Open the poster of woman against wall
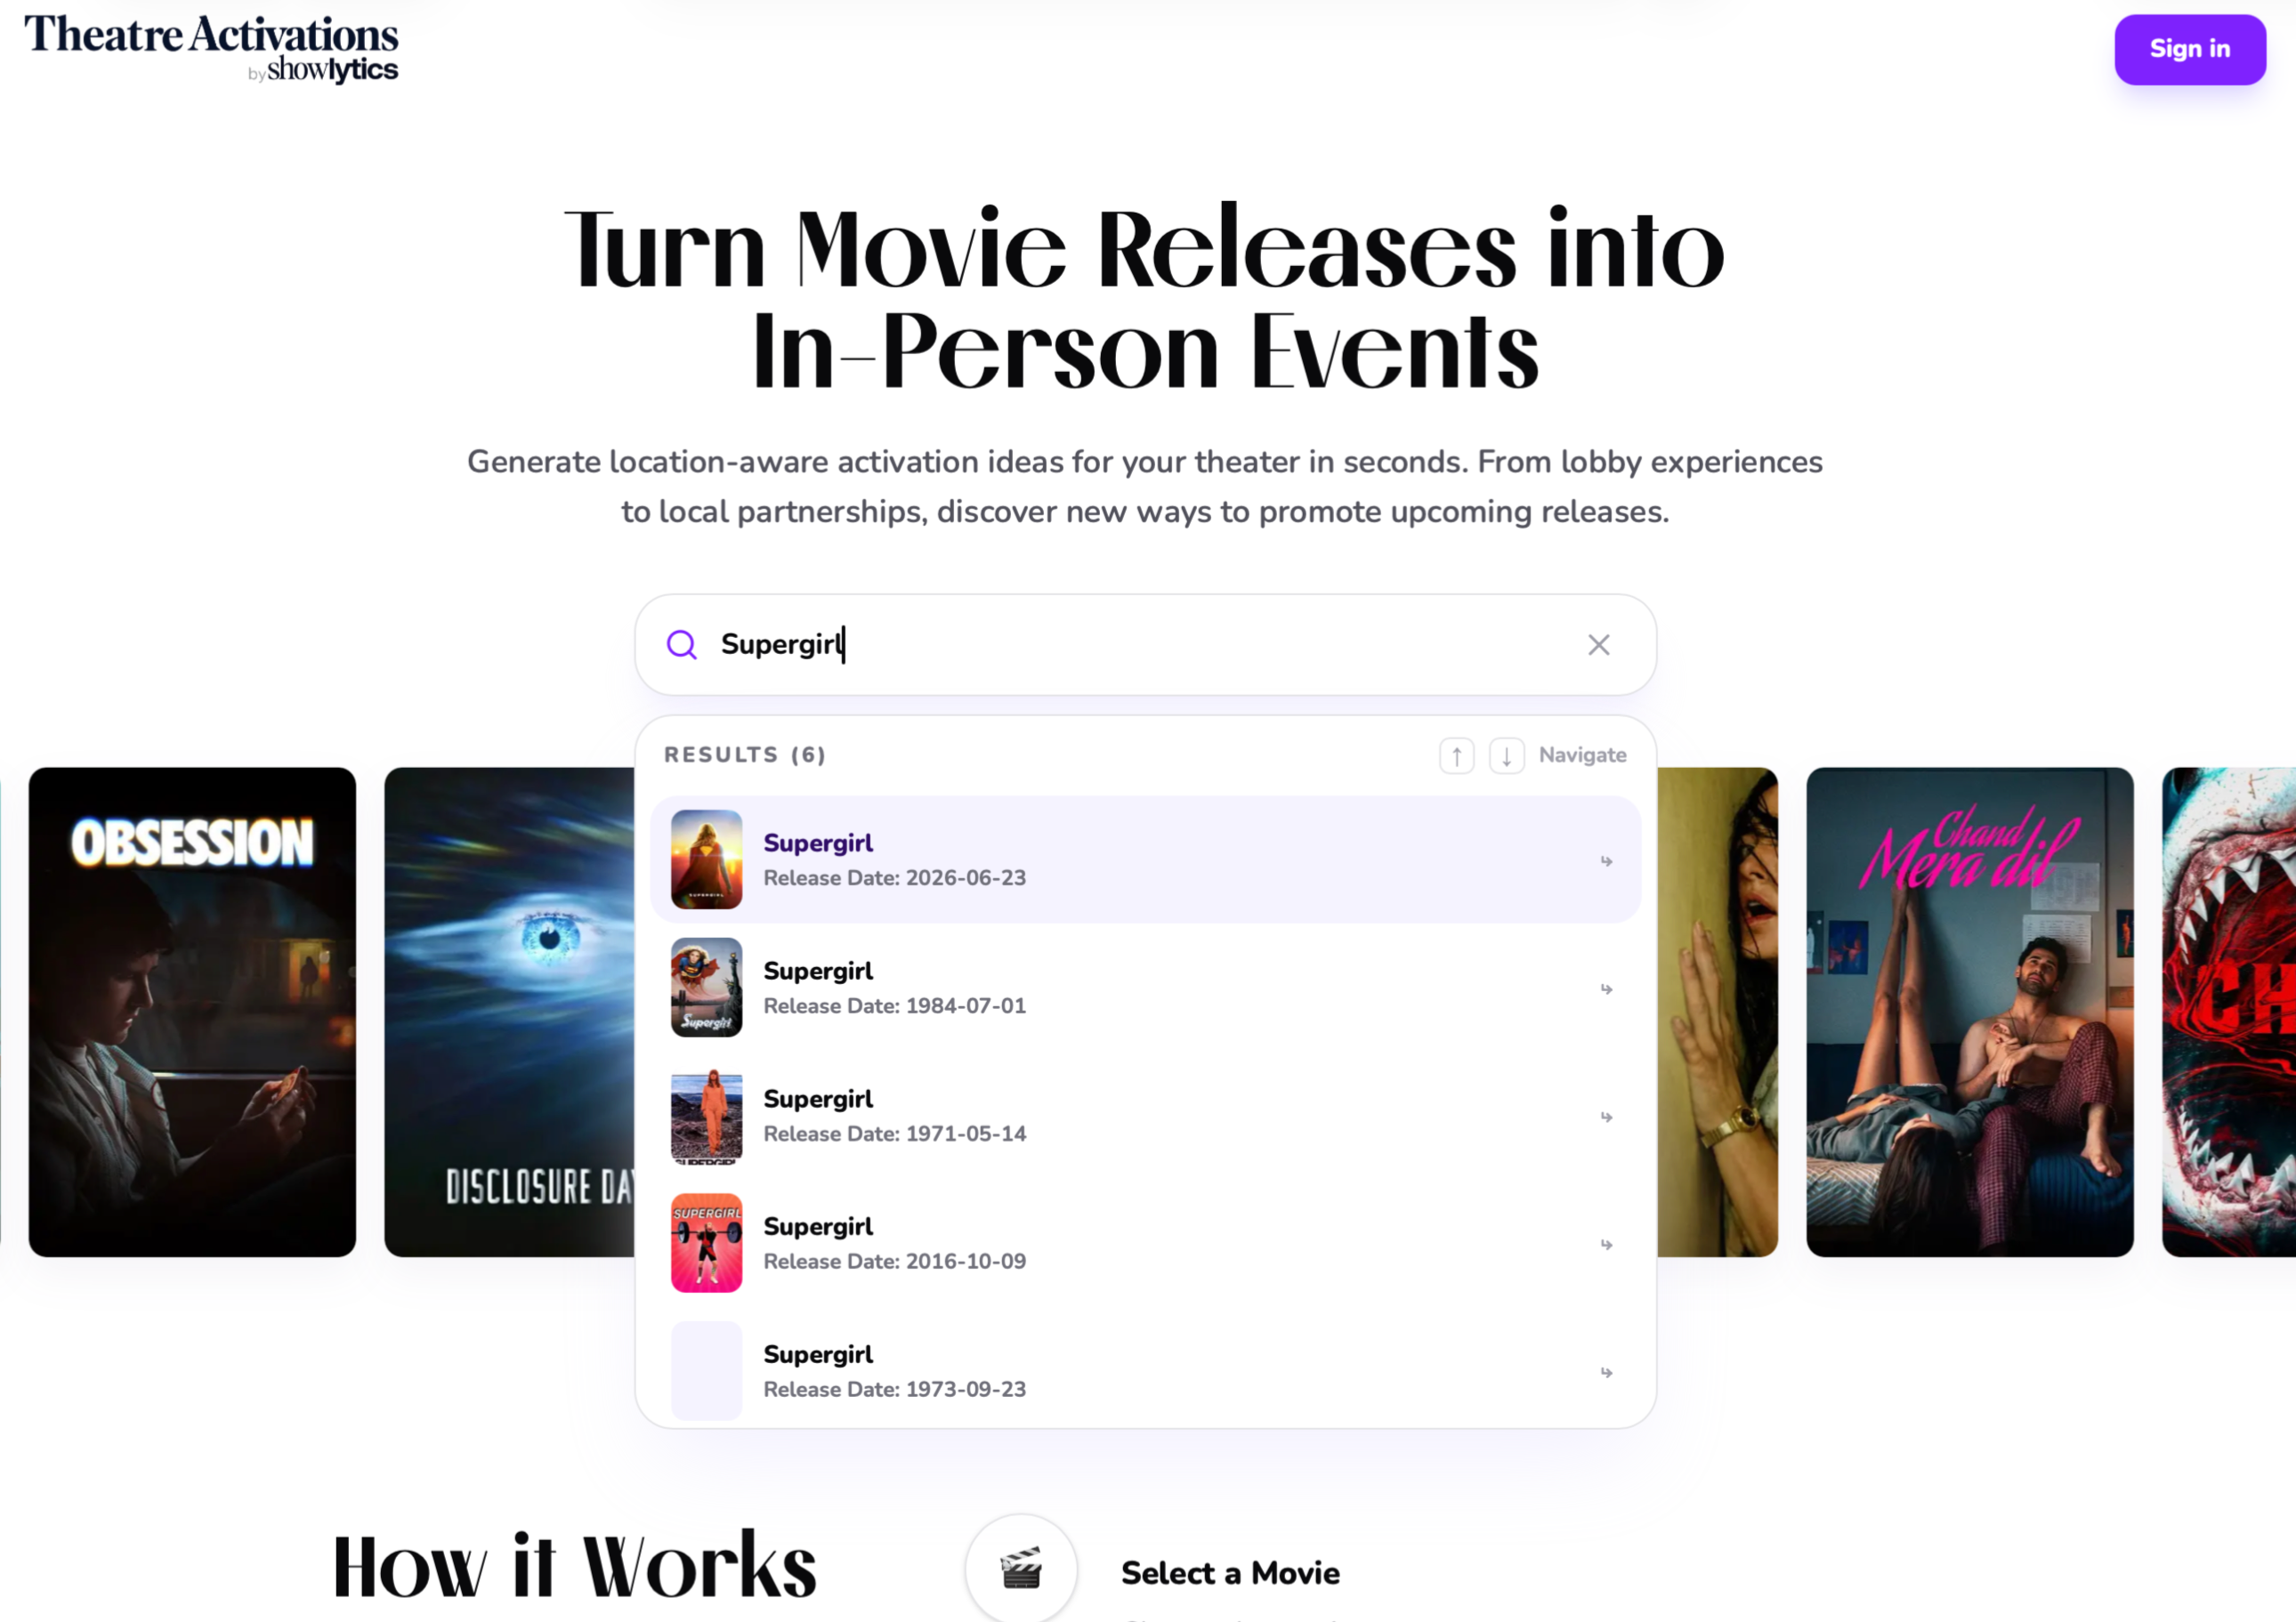Image resolution: width=2296 pixels, height=1622 pixels. [x=1717, y=1012]
